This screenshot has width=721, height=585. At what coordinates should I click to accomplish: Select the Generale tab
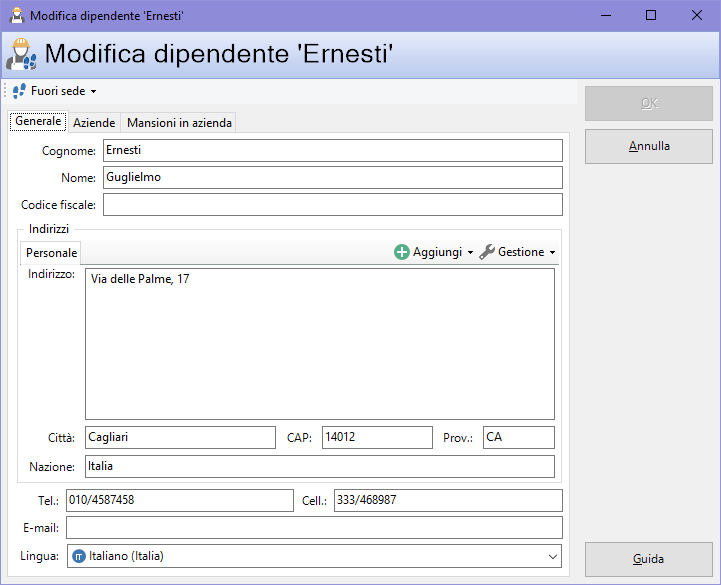pos(38,121)
